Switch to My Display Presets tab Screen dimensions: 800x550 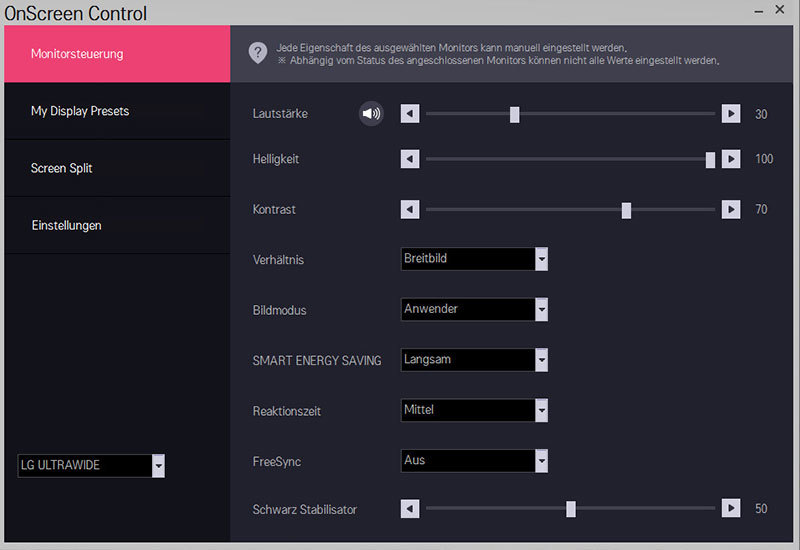(117, 111)
